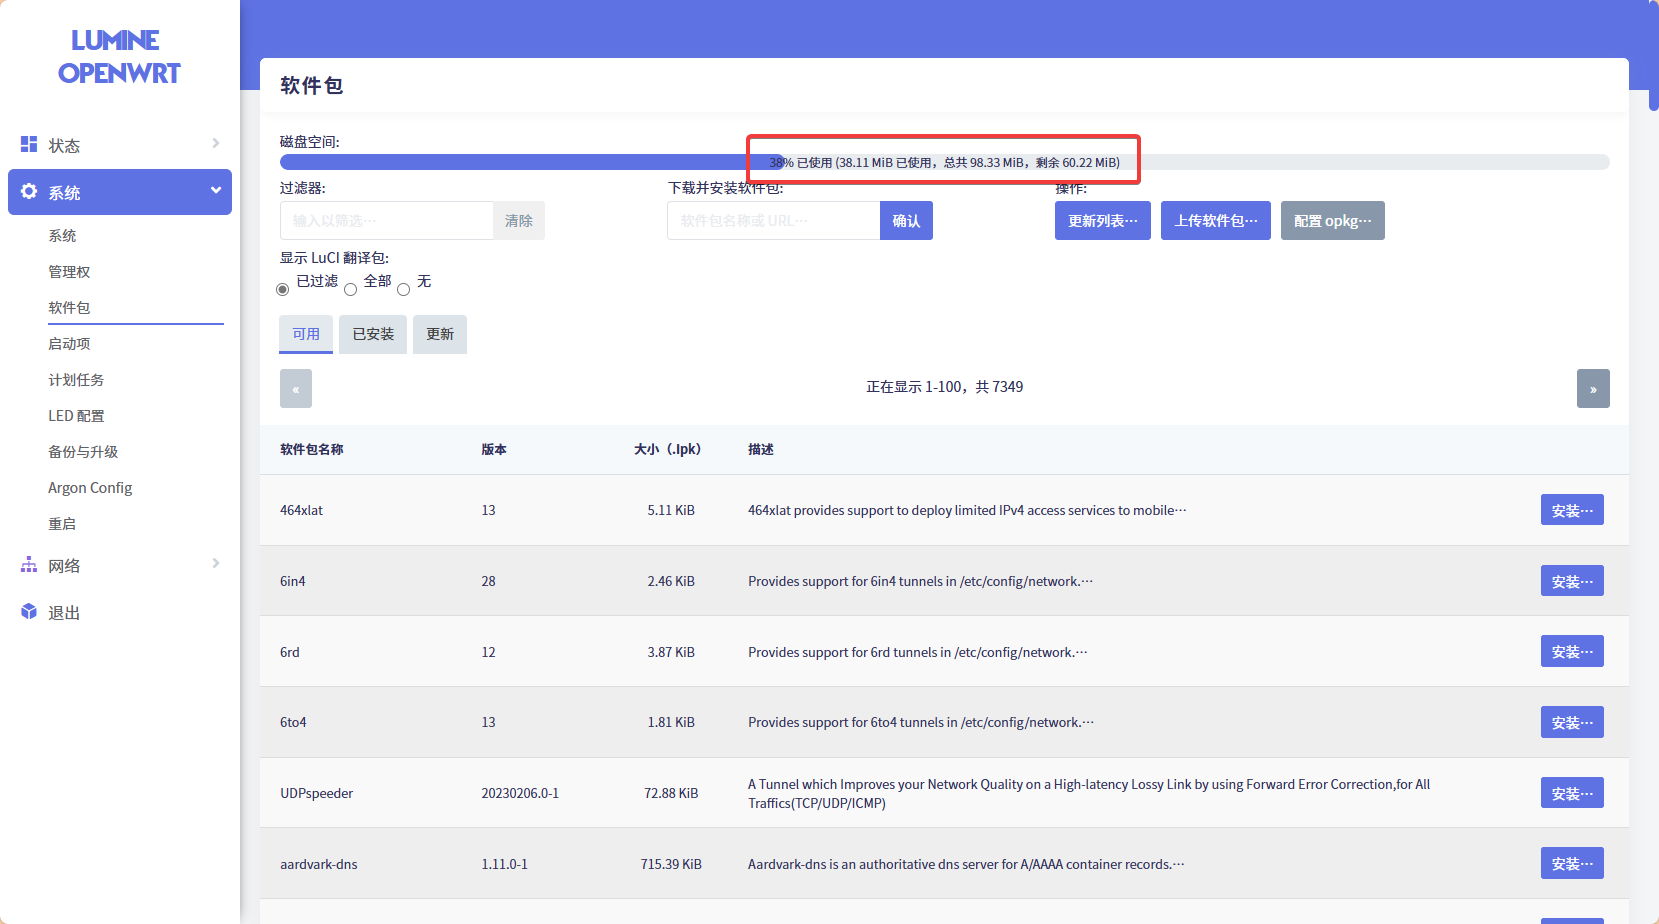Image resolution: width=1659 pixels, height=924 pixels.
Task: Select the 全部 radio button
Action: [x=350, y=290]
